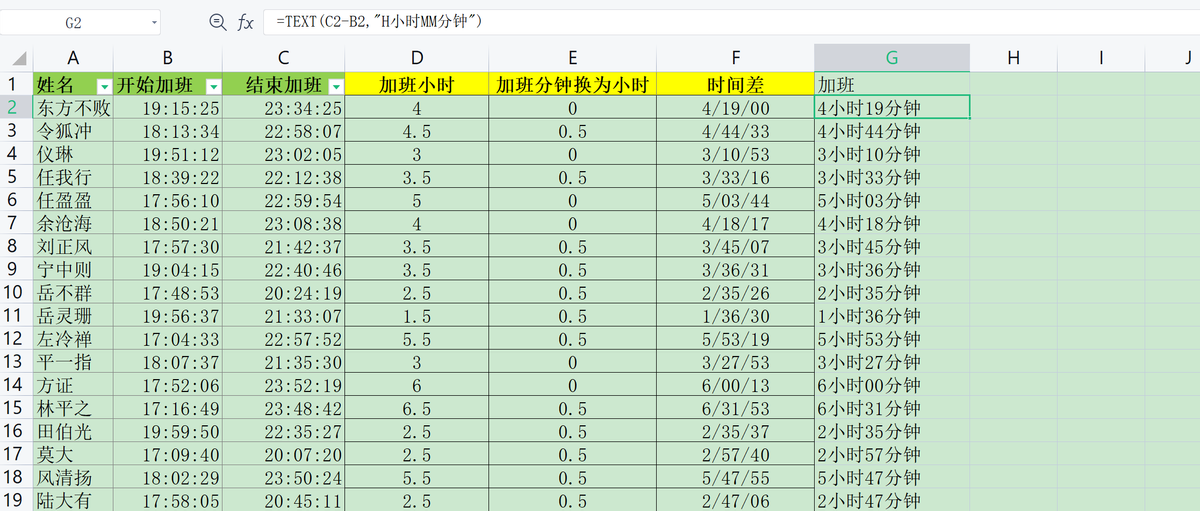Viewport: 1200px width, 511px height.
Task: Click result cell 5小时03分钟
Action: click(x=892, y=200)
